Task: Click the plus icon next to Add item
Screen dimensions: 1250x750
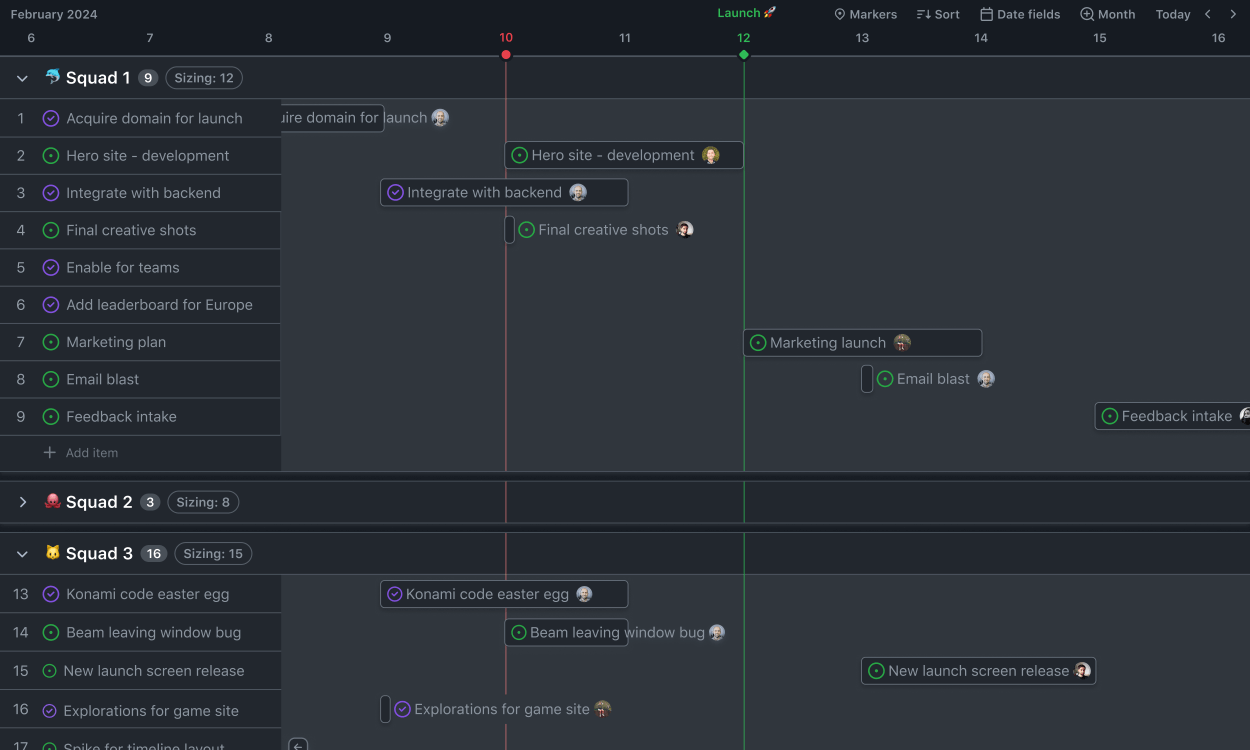Action: coord(48,453)
